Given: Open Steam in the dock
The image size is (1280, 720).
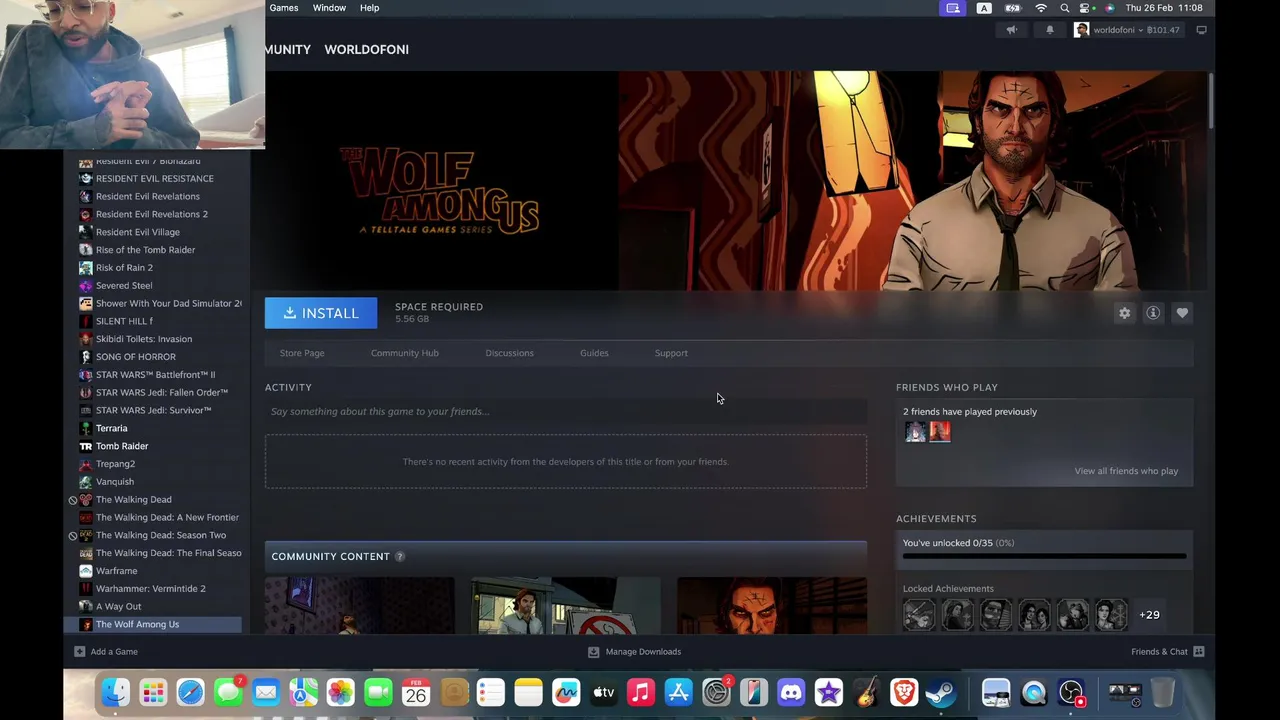Looking at the screenshot, I should pyautogui.click(x=941, y=692).
